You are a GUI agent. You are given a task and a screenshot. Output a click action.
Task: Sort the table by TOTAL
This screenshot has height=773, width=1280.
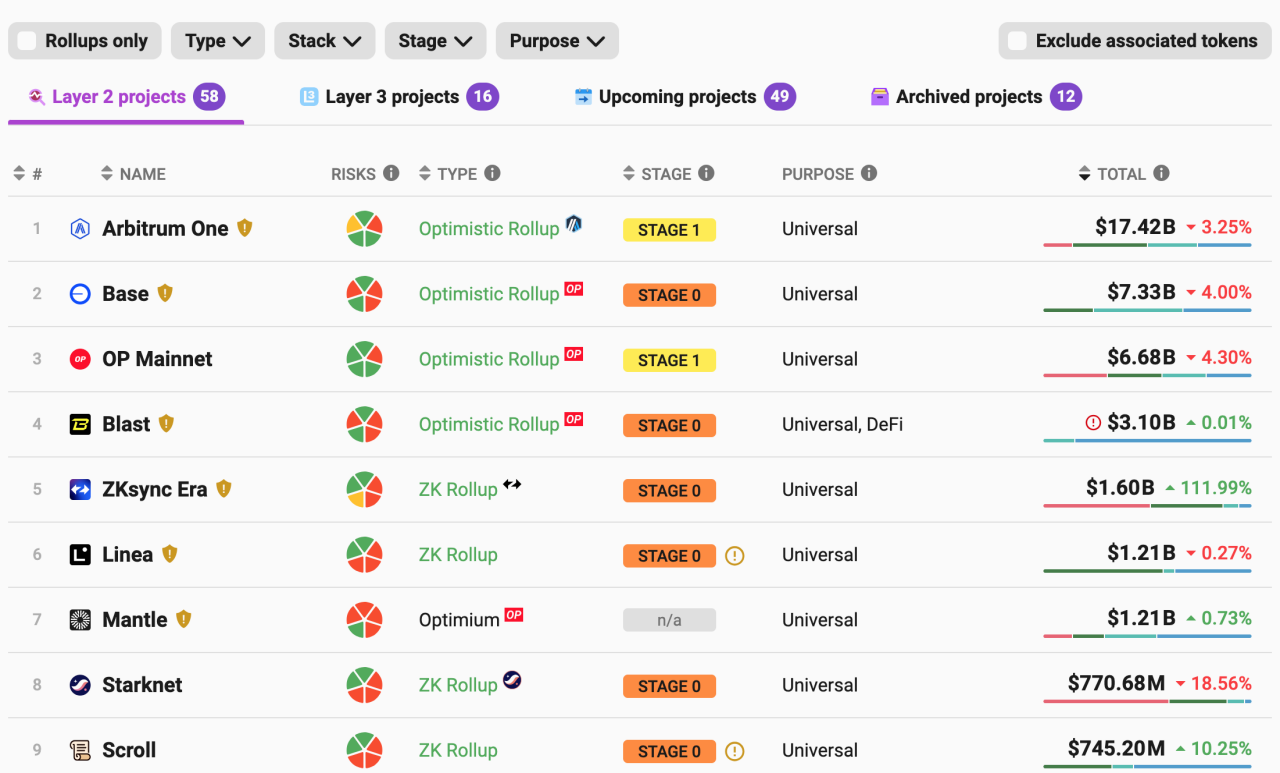click(1112, 174)
